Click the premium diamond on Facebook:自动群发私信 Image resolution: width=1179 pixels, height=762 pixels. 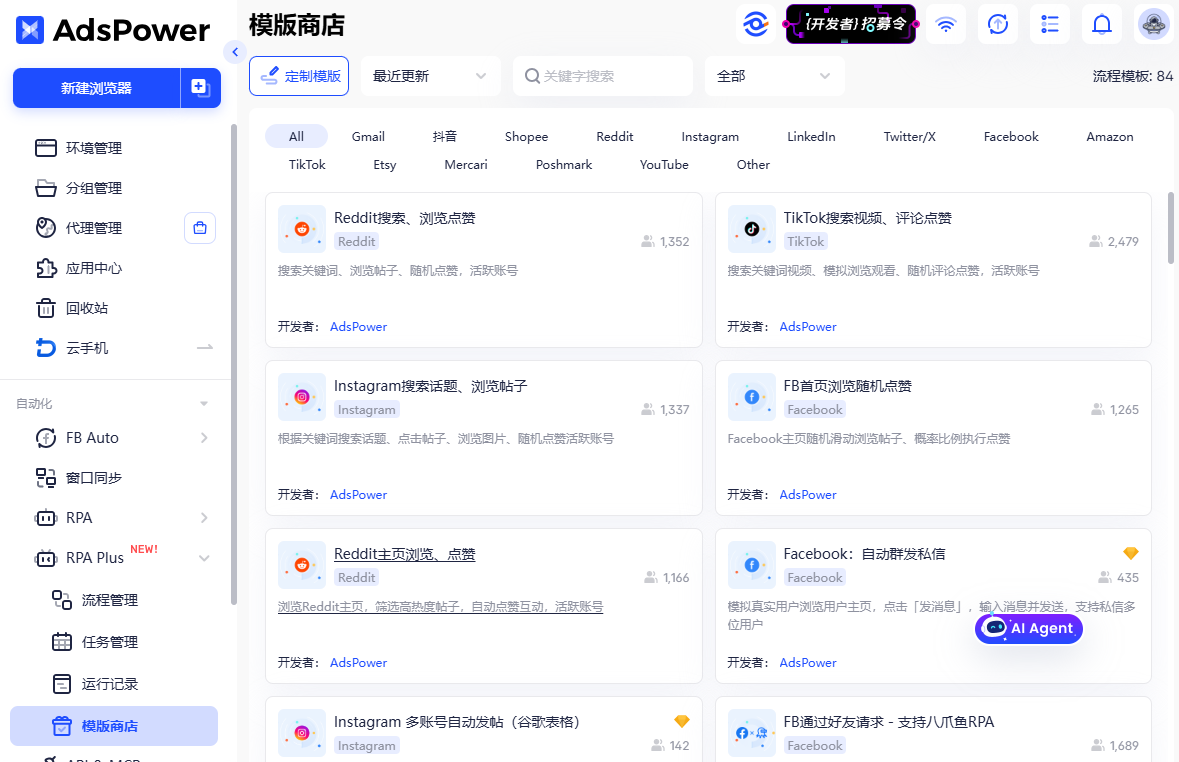1130,554
